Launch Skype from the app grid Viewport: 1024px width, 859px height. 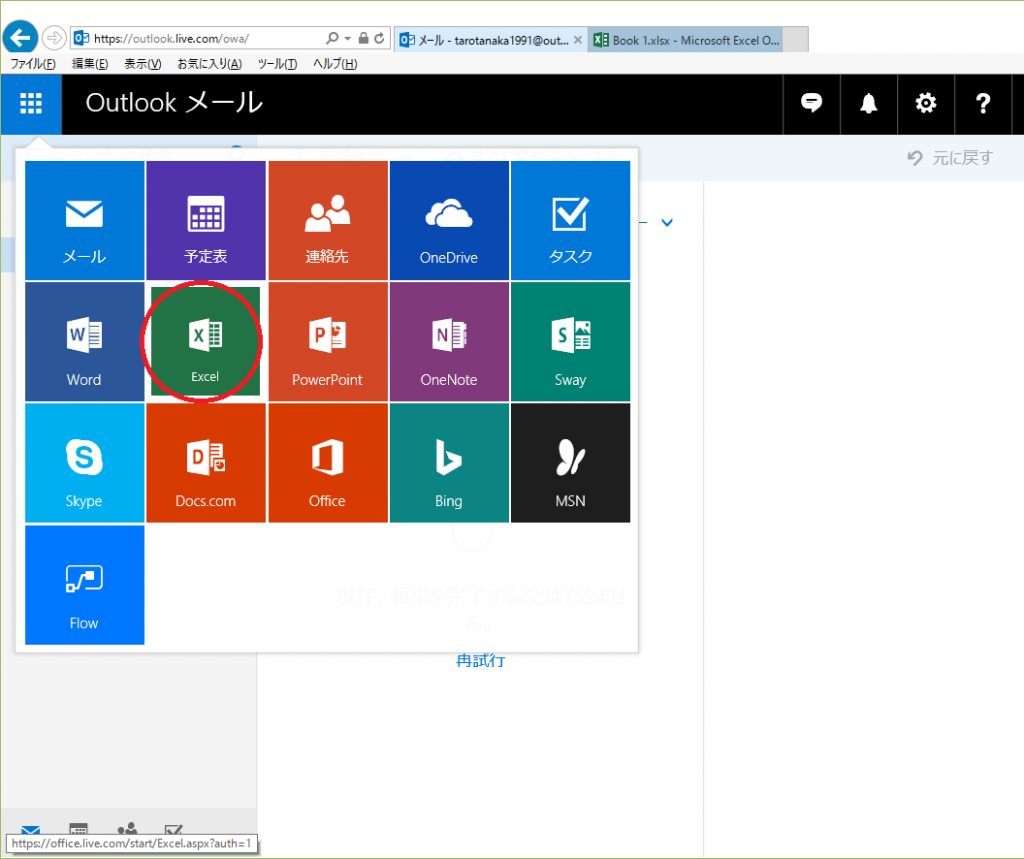[84, 462]
